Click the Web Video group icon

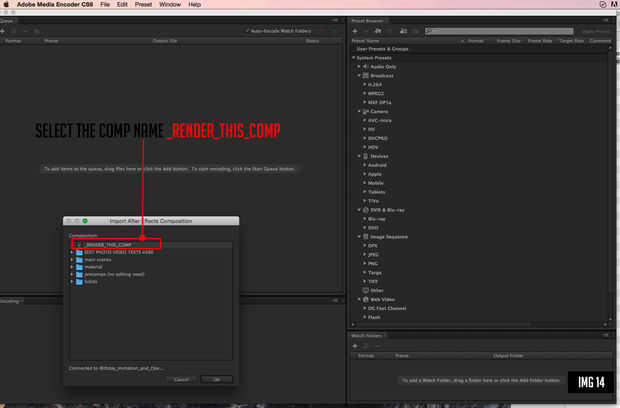366,299
